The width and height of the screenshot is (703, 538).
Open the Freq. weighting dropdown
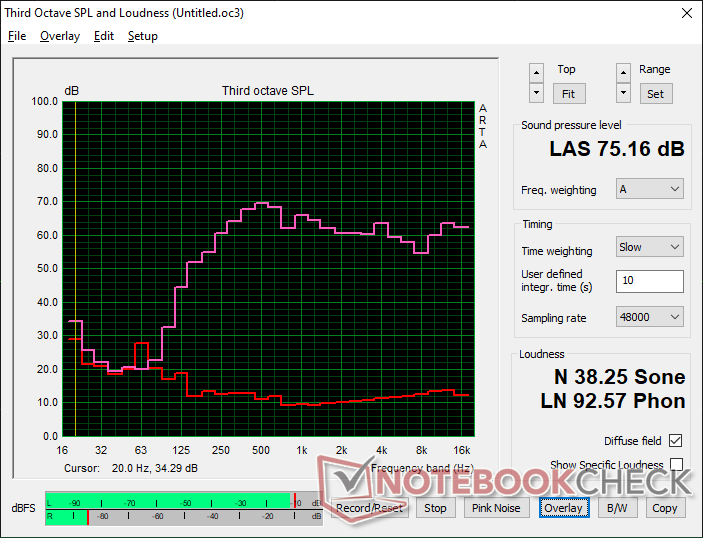(650, 189)
